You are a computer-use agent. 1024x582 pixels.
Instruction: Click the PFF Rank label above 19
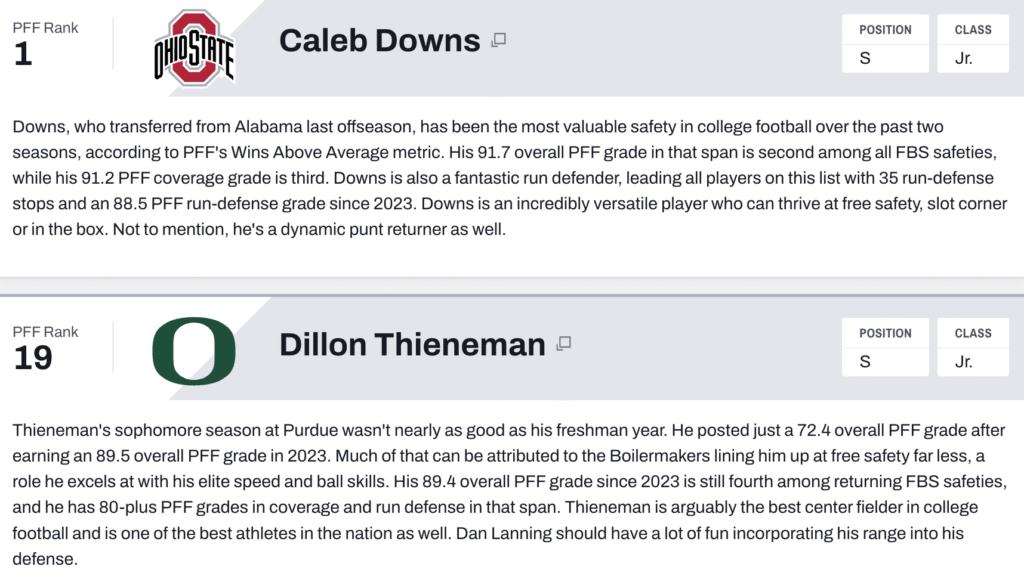click(45, 332)
